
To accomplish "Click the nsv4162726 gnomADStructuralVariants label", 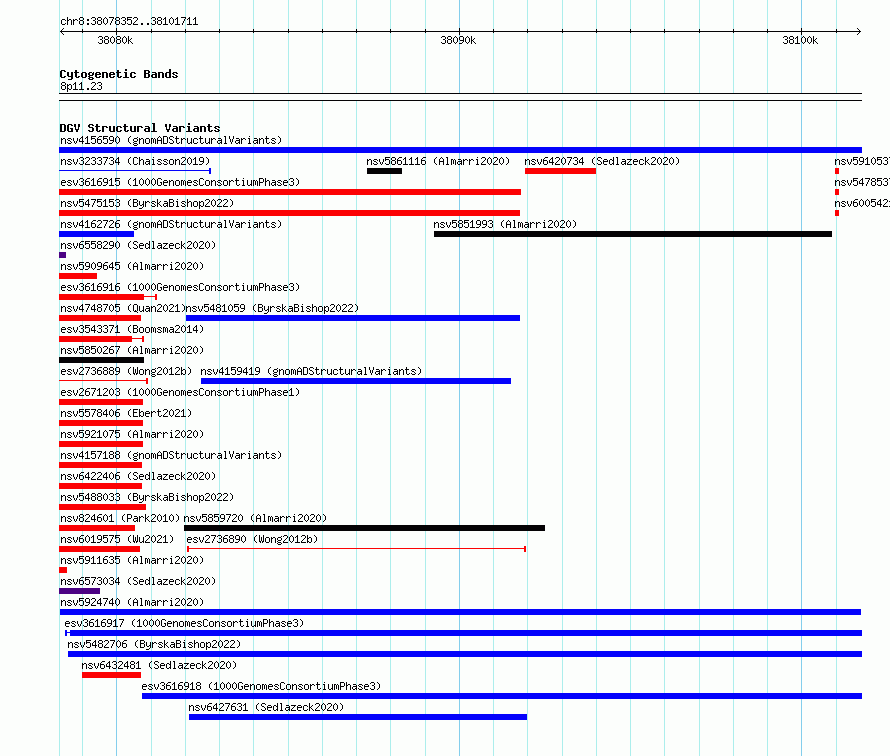I will (171, 224).
